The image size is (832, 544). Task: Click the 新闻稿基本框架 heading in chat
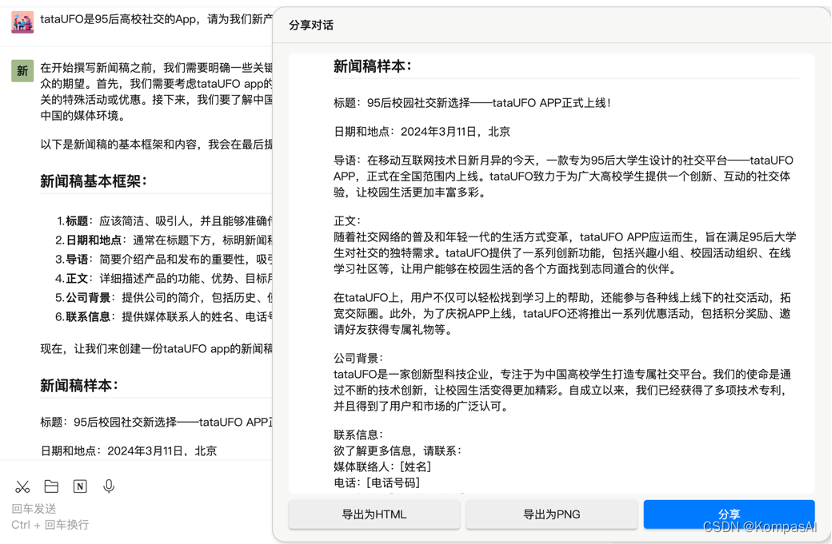click(93, 182)
